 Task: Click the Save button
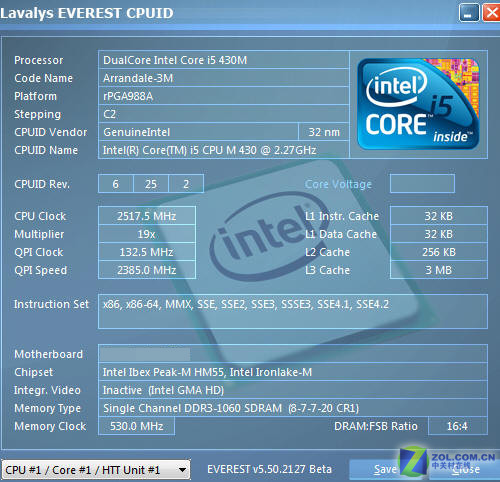[385, 469]
